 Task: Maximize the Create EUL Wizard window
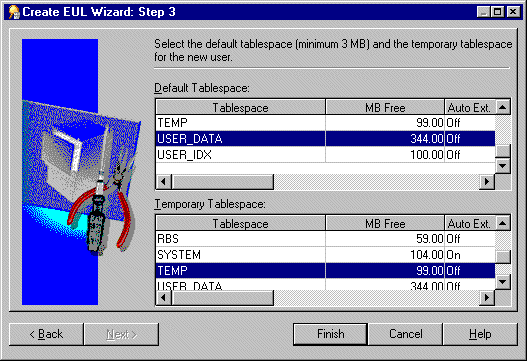click(x=497, y=12)
